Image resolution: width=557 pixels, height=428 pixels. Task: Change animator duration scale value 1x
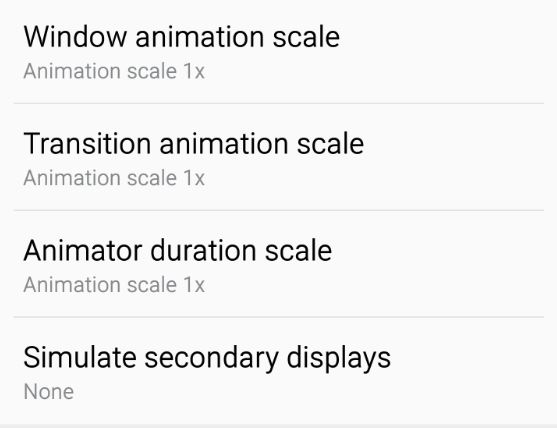click(x=114, y=285)
